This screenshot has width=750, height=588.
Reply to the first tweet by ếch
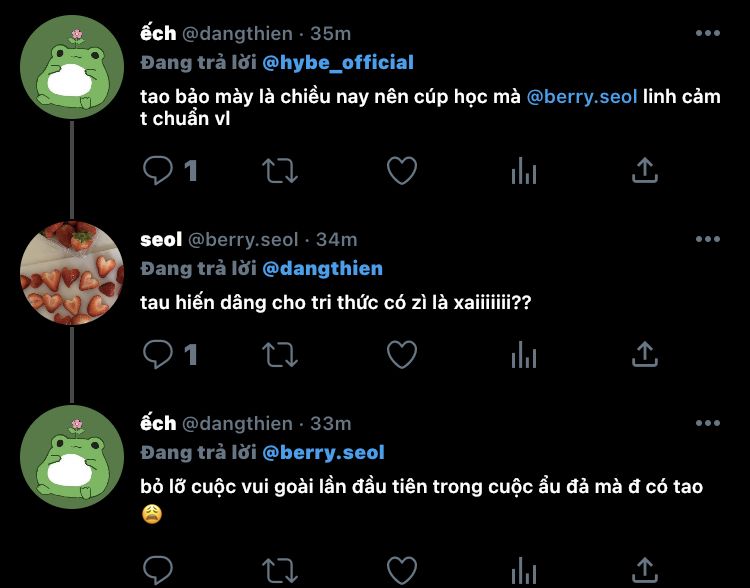coord(159,171)
